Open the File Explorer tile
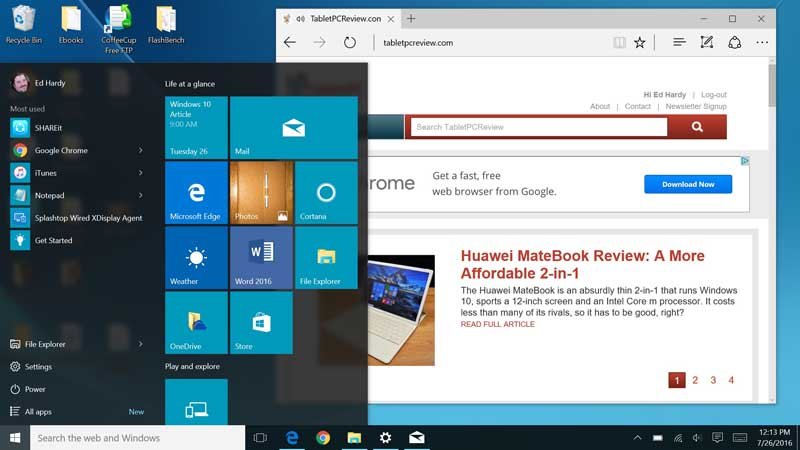Image resolution: width=800 pixels, height=450 pixels. 326,258
